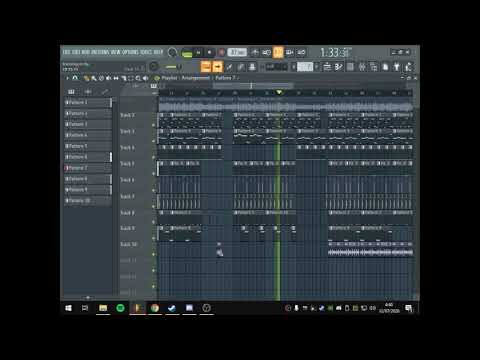Select the playlist Mute tool

pyautogui.click(x=108, y=78)
